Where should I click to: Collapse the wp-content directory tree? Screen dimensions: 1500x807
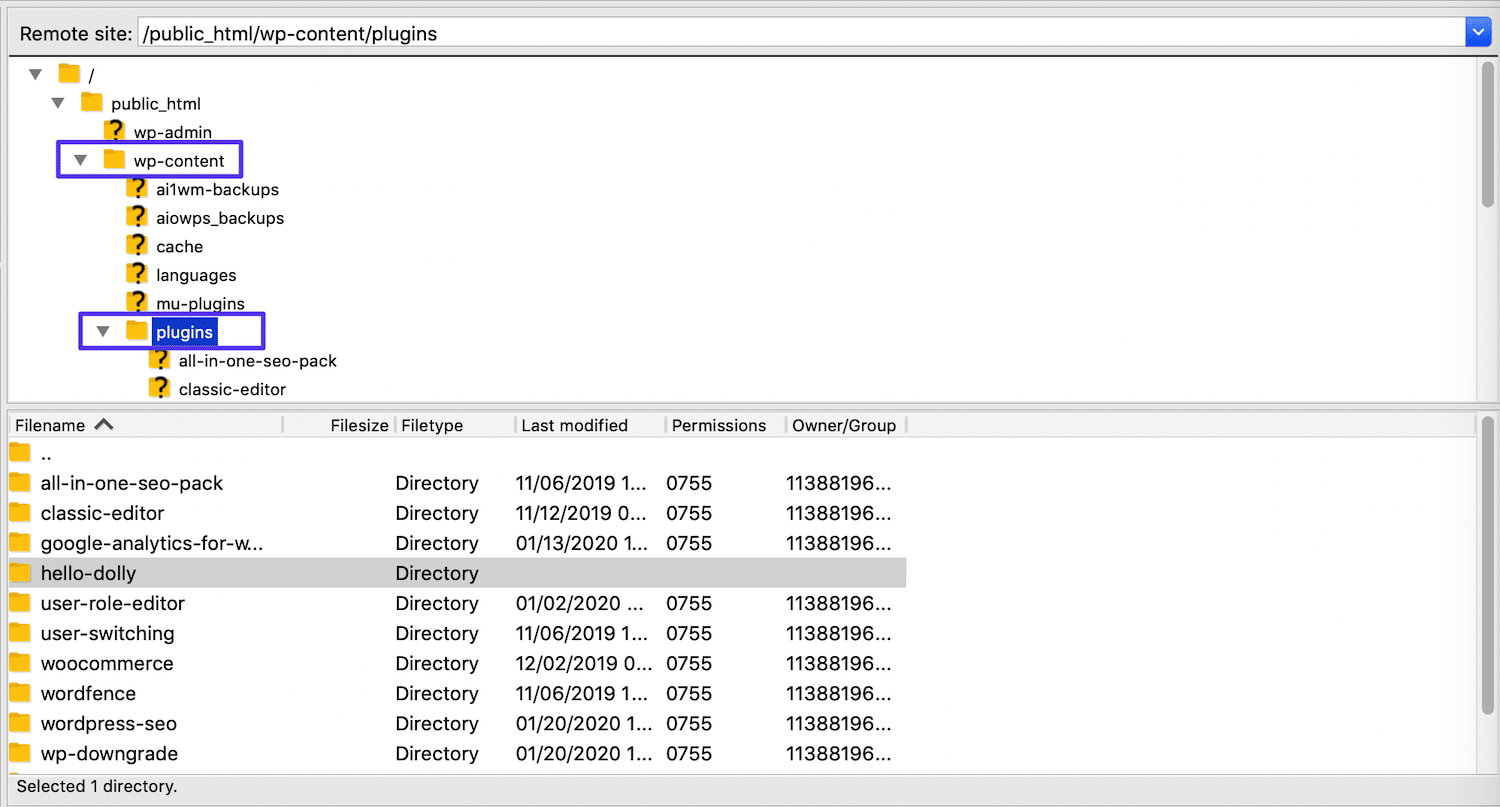point(80,159)
